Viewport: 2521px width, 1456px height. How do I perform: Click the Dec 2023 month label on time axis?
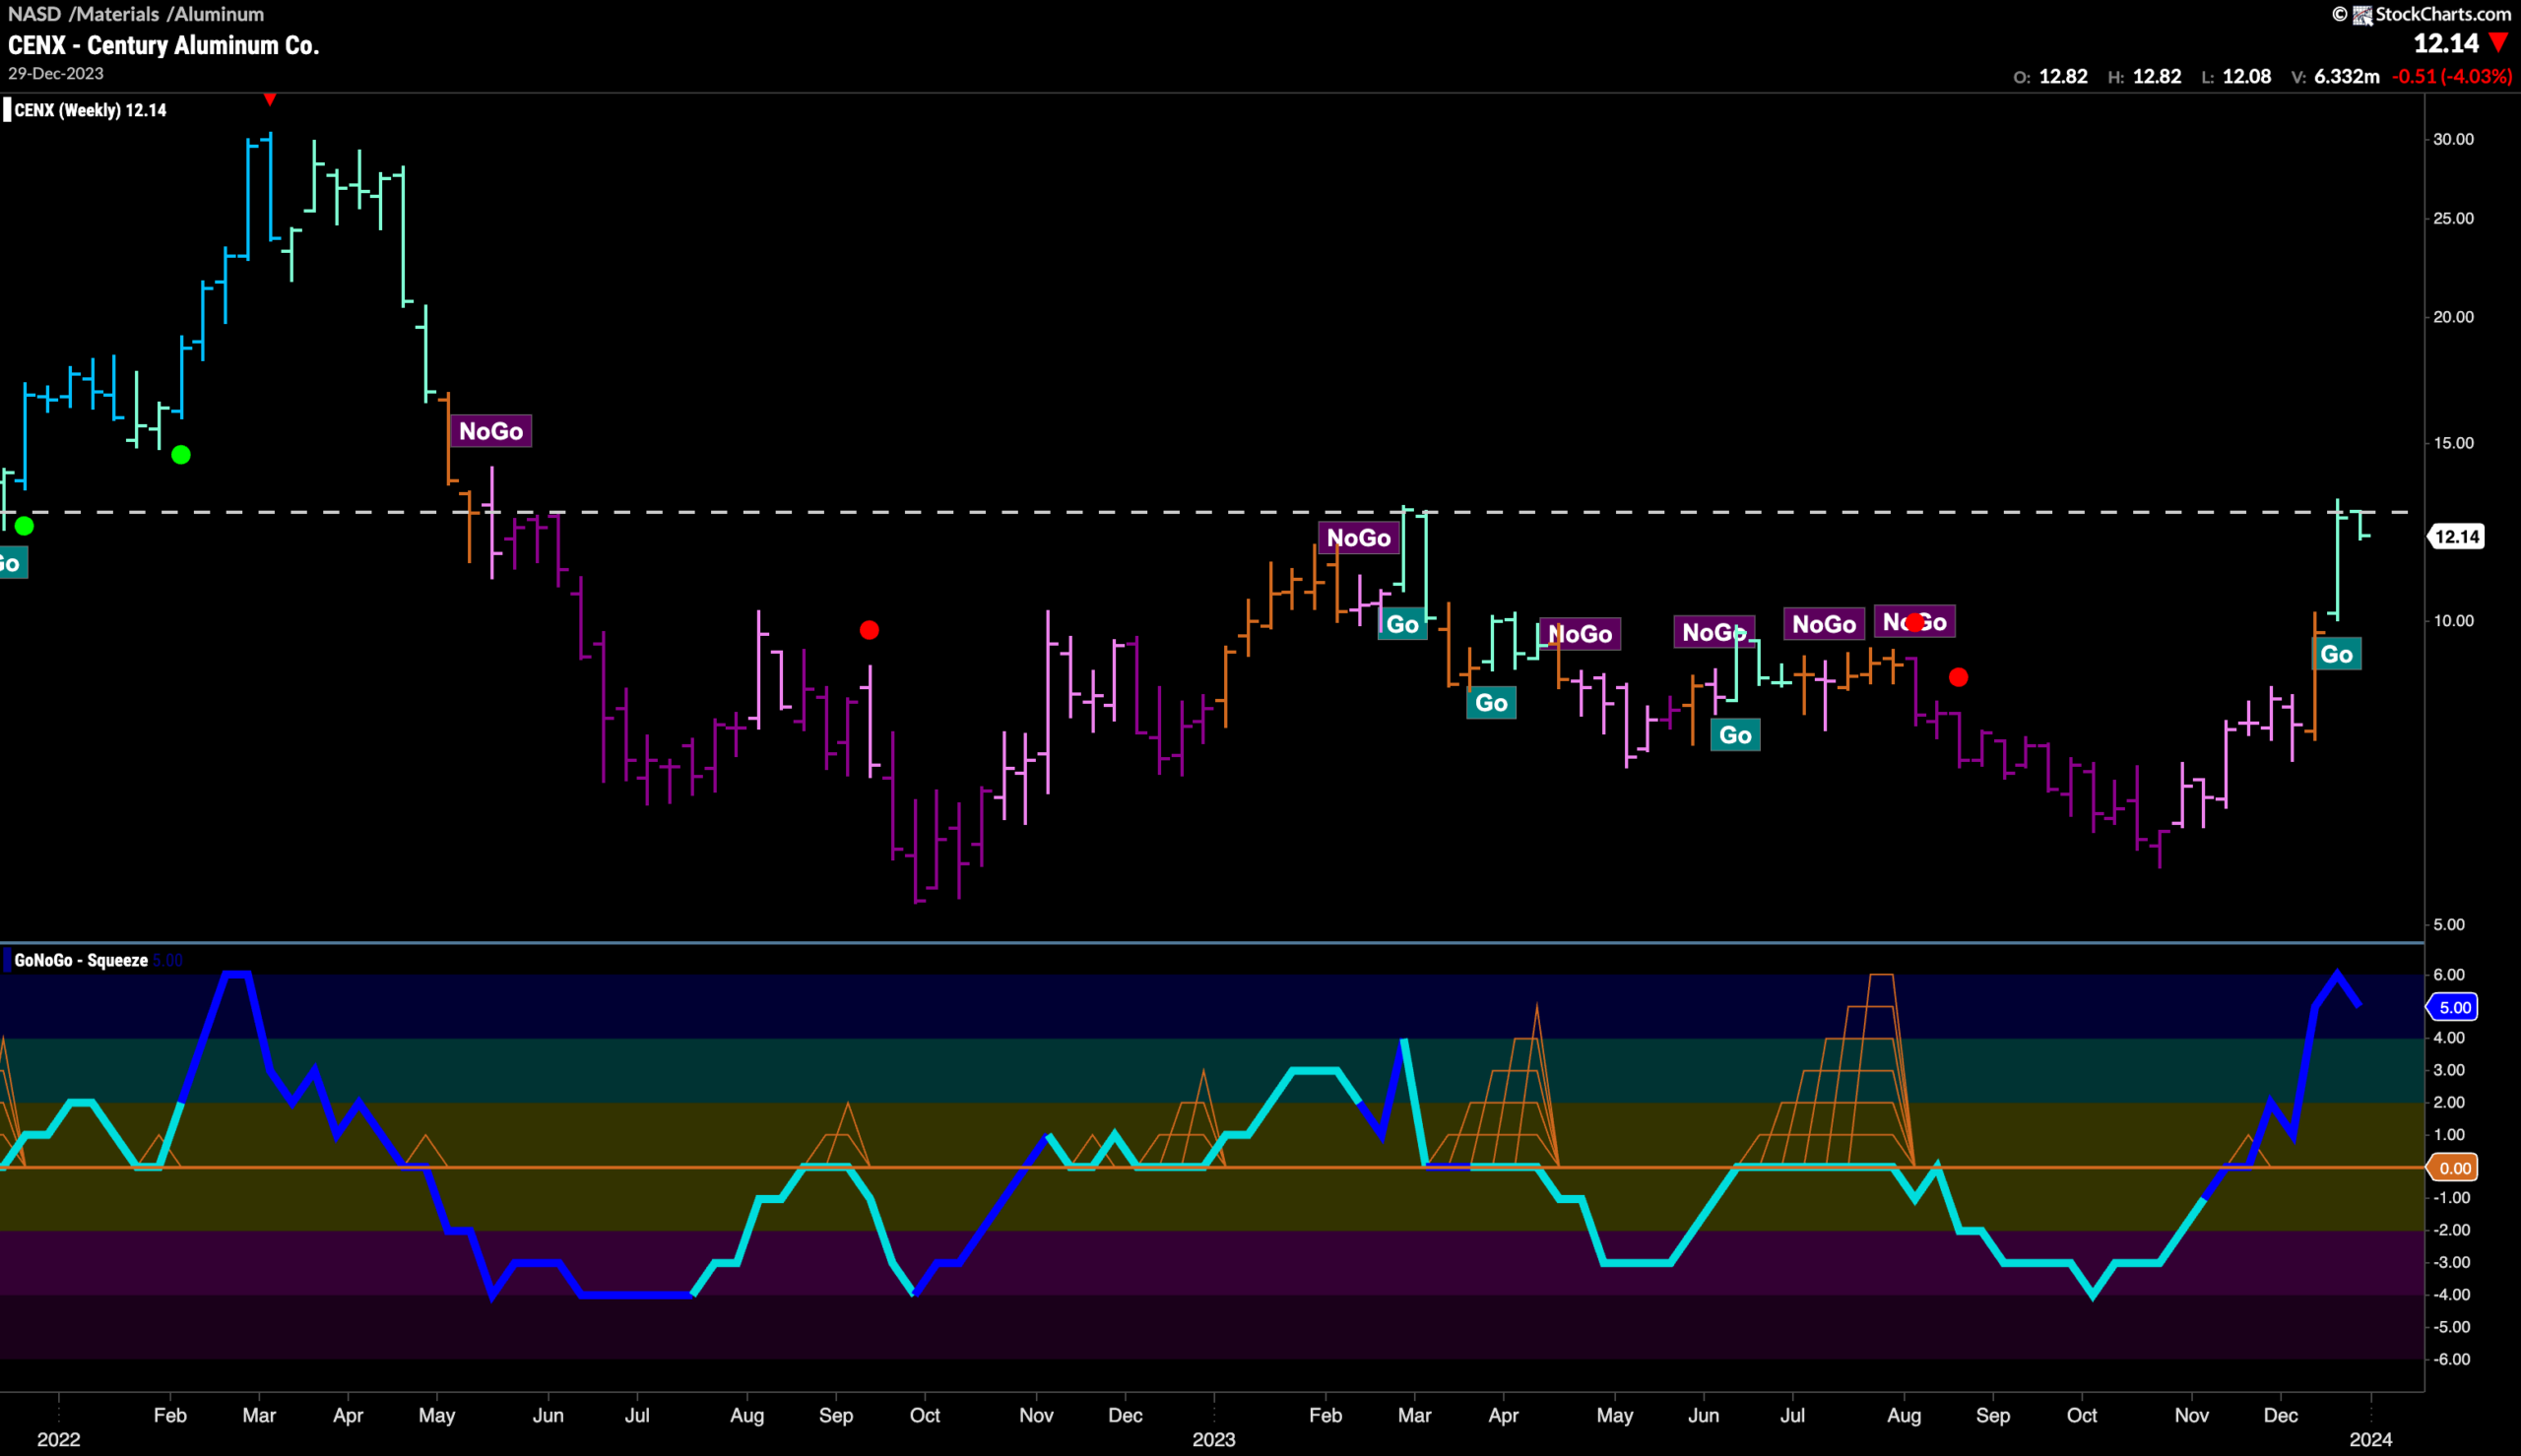click(2280, 1416)
